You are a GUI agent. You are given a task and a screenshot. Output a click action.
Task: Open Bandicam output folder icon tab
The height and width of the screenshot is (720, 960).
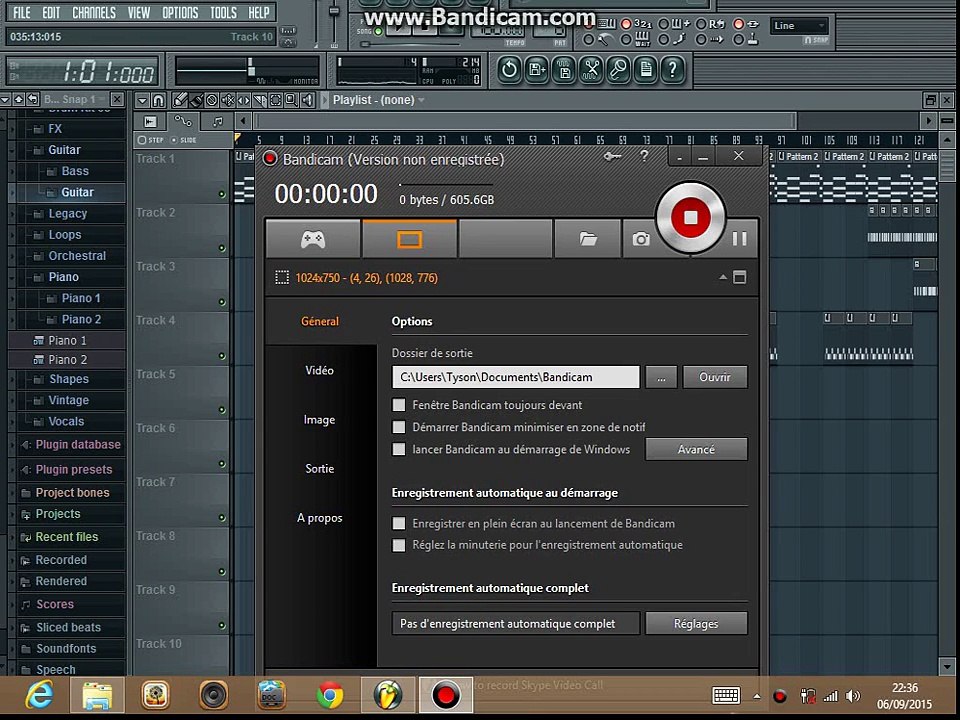(588, 239)
